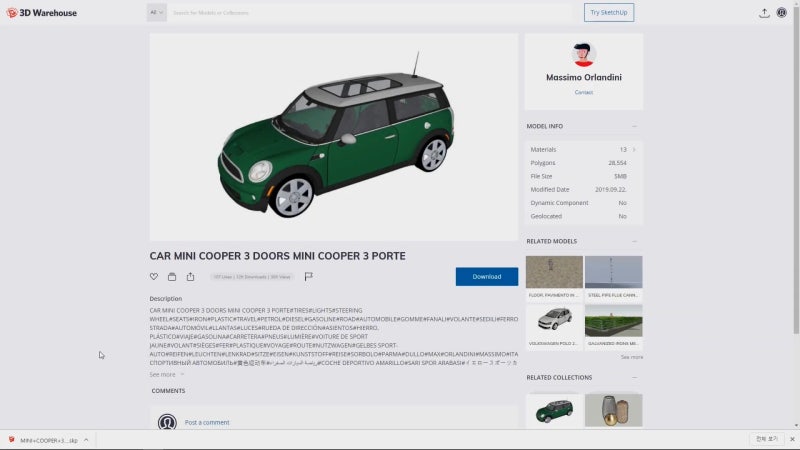Open the floor pavimento related model
This screenshot has height=450, width=800.
pos(554,277)
